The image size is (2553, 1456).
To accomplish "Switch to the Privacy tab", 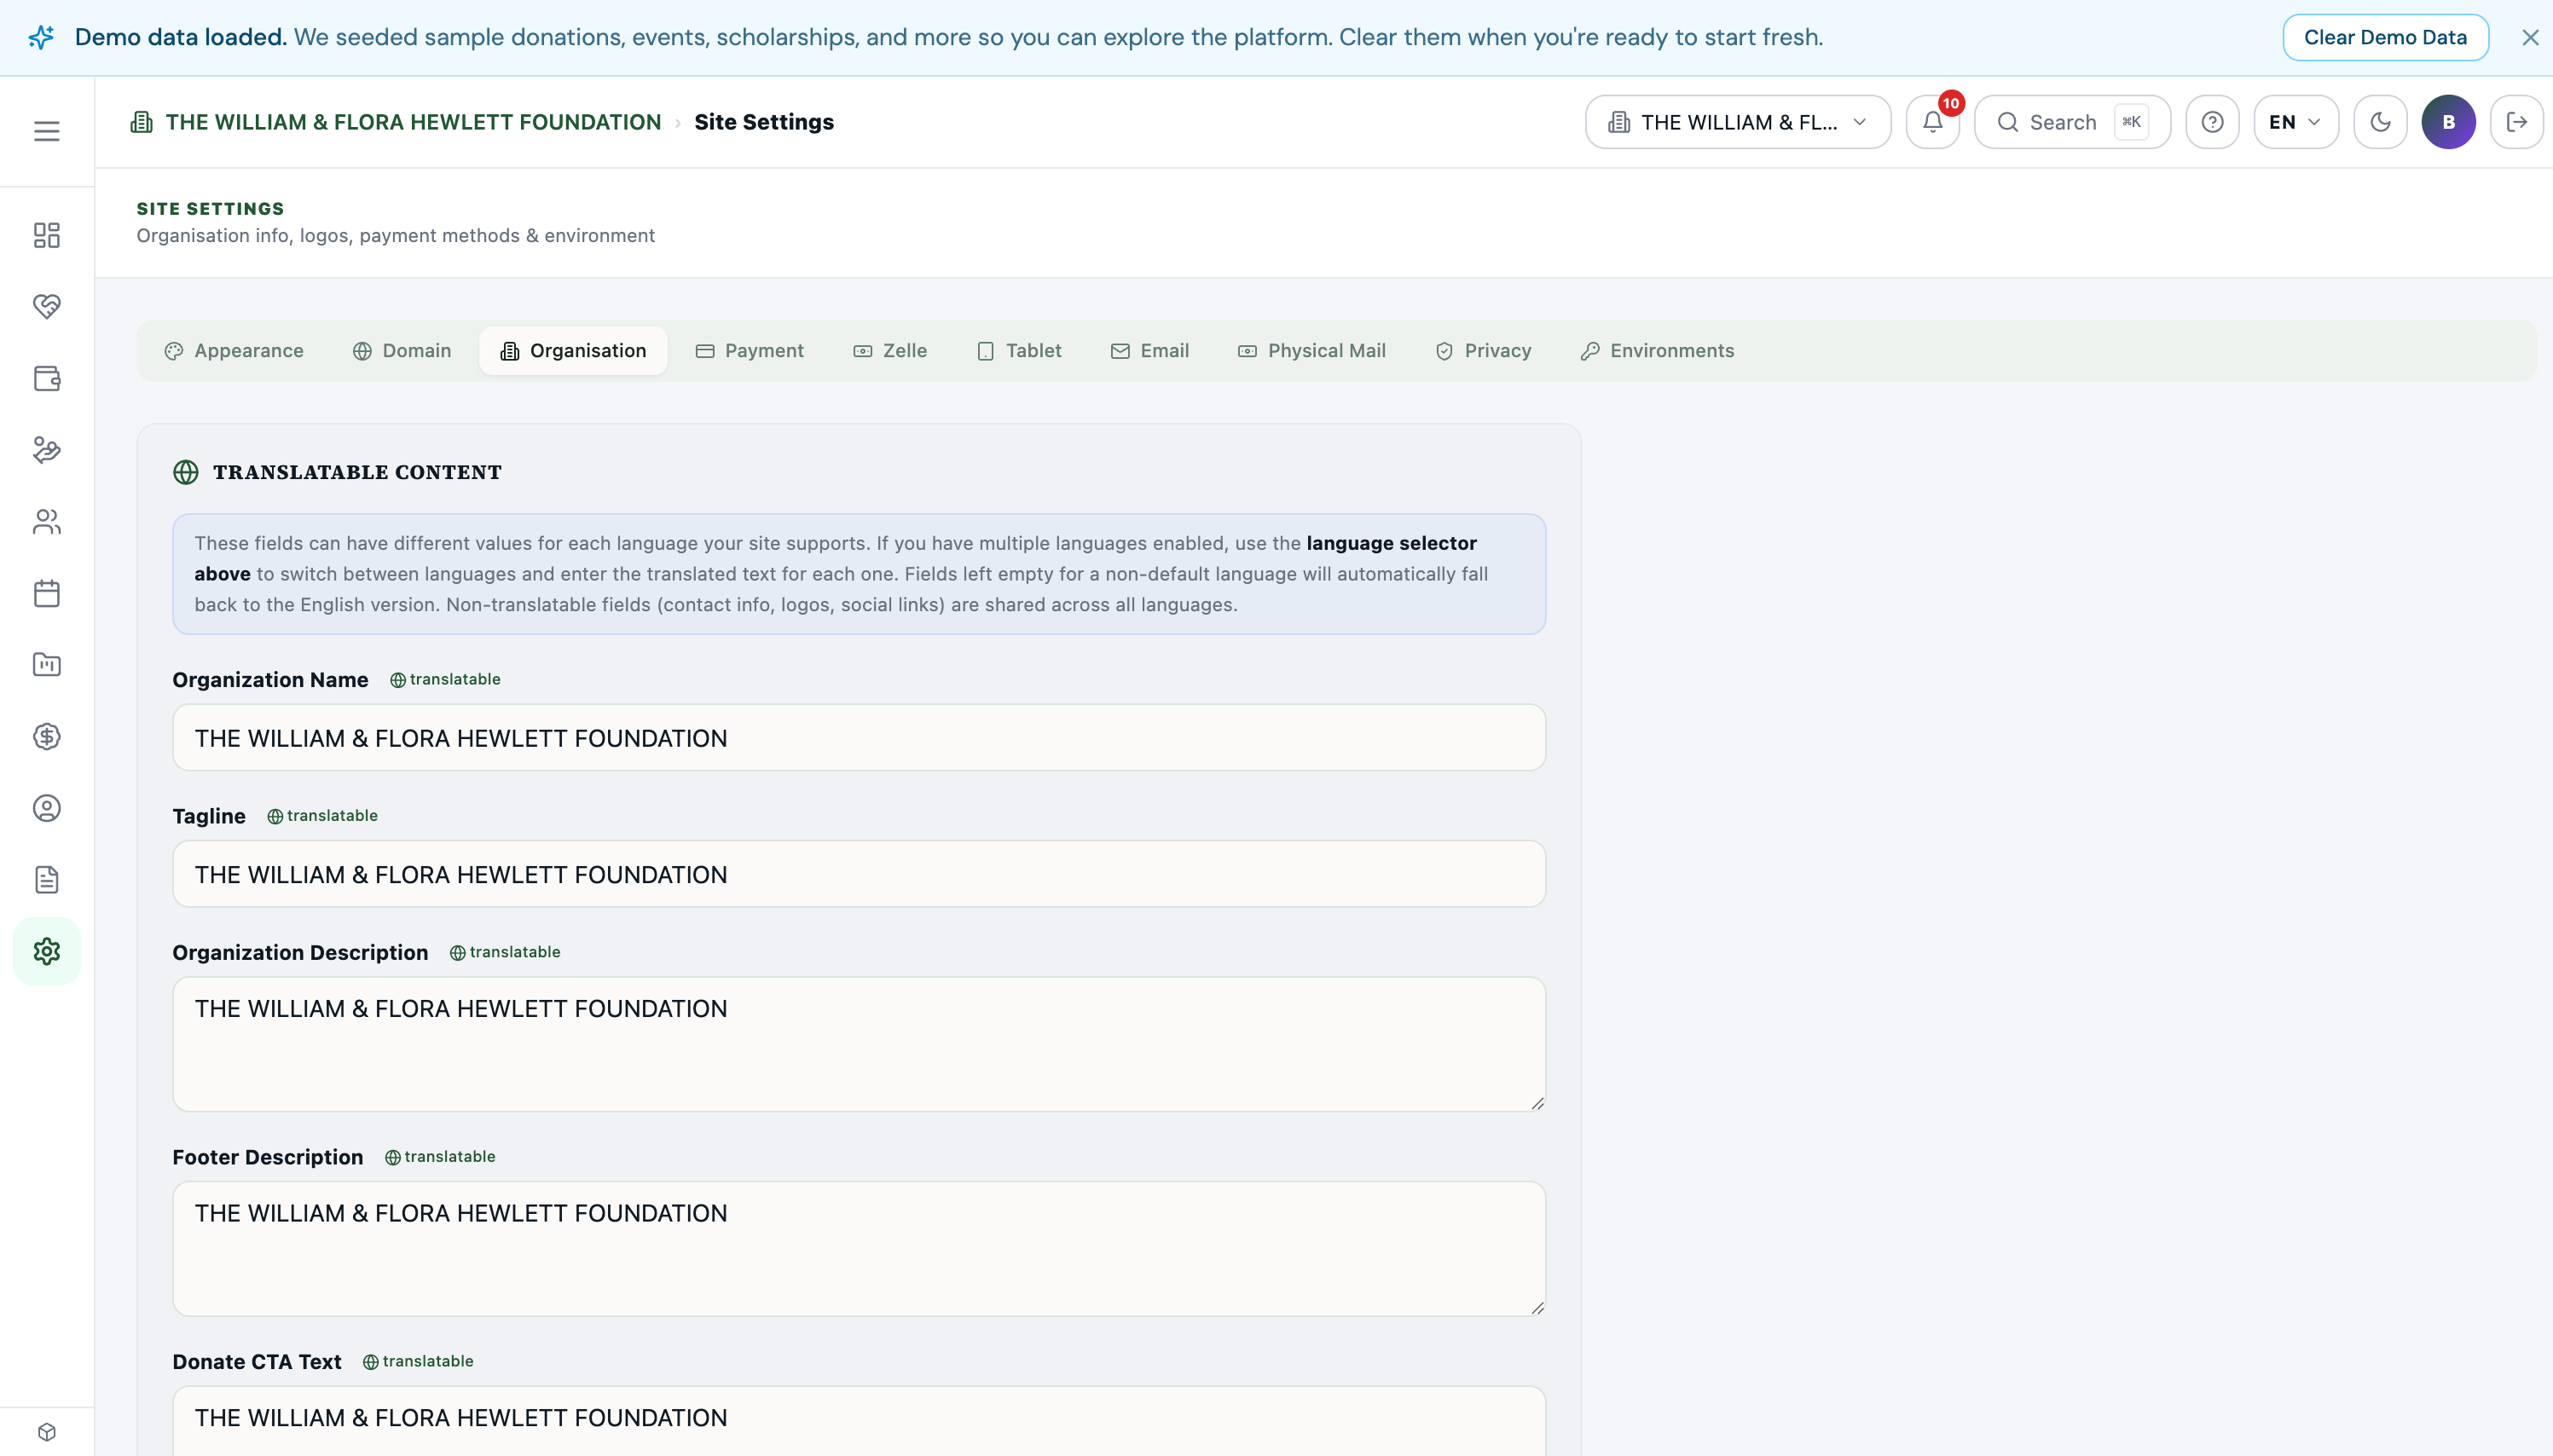I will point(1483,351).
